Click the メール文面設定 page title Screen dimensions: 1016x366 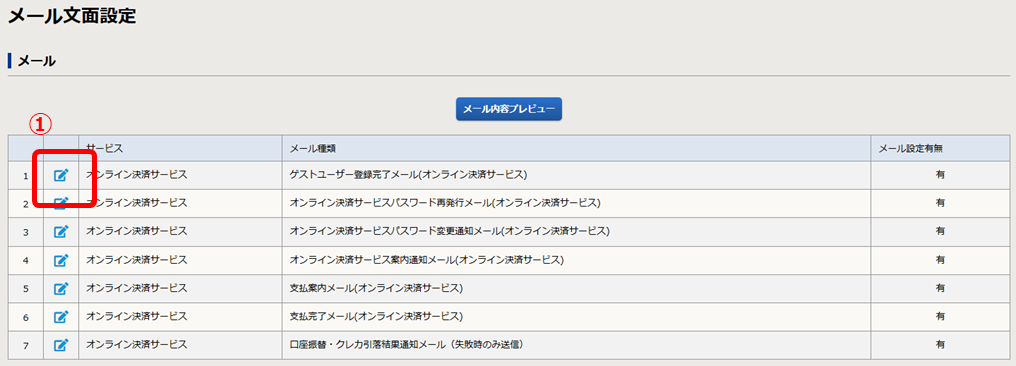[72, 16]
